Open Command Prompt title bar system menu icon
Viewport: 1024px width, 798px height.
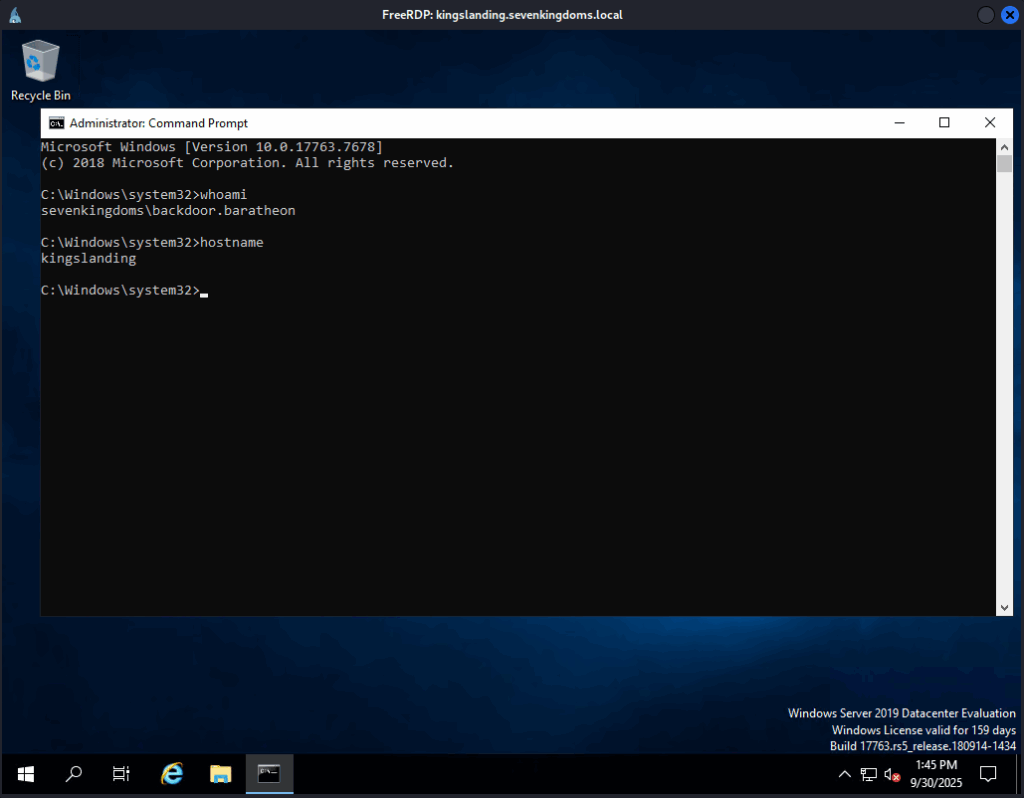pyautogui.click(x=57, y=123)
